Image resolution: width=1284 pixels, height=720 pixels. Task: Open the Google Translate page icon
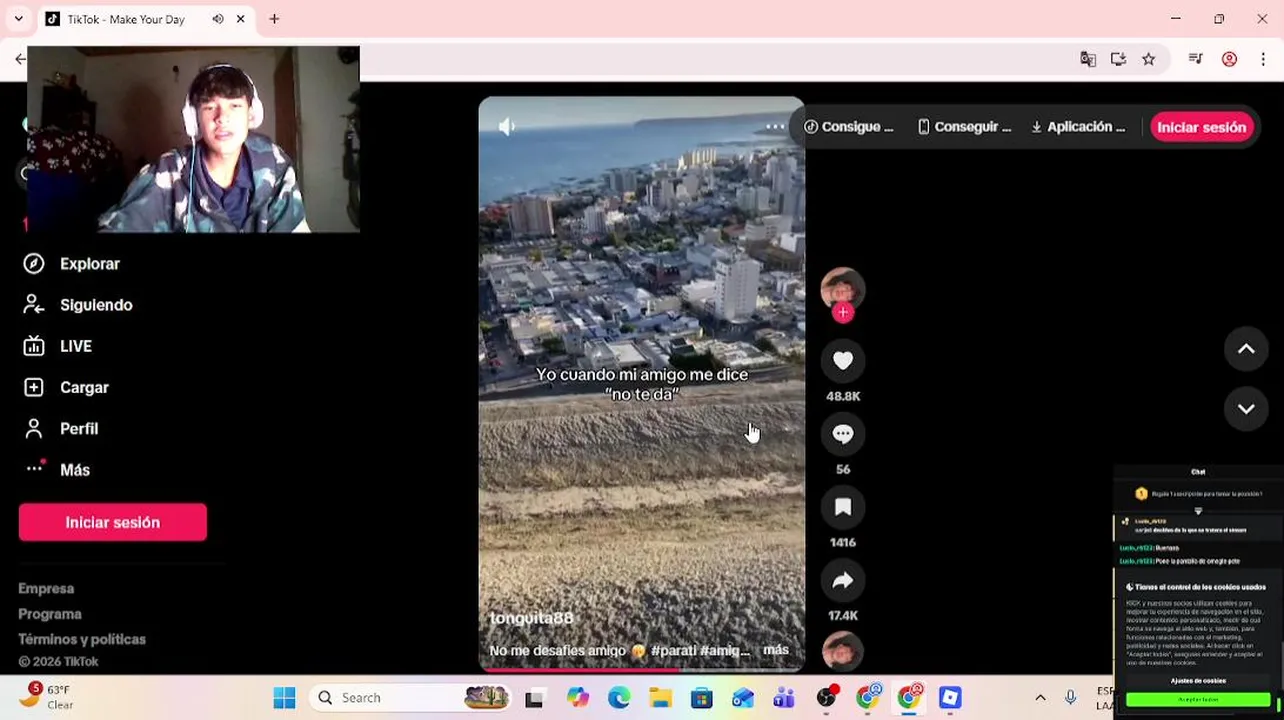(1088, 59)
